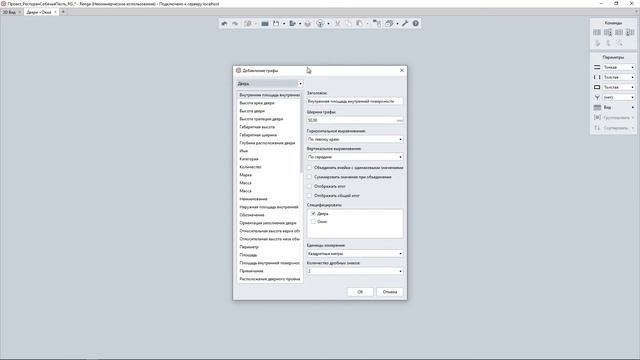Click the Группировать brackets icon
The height and width of the screenshot is (360, 640).
(x=597, y=118)
